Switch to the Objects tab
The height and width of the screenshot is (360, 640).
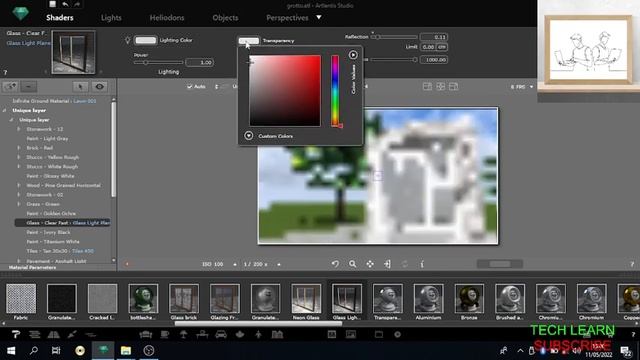pos(225,18)
